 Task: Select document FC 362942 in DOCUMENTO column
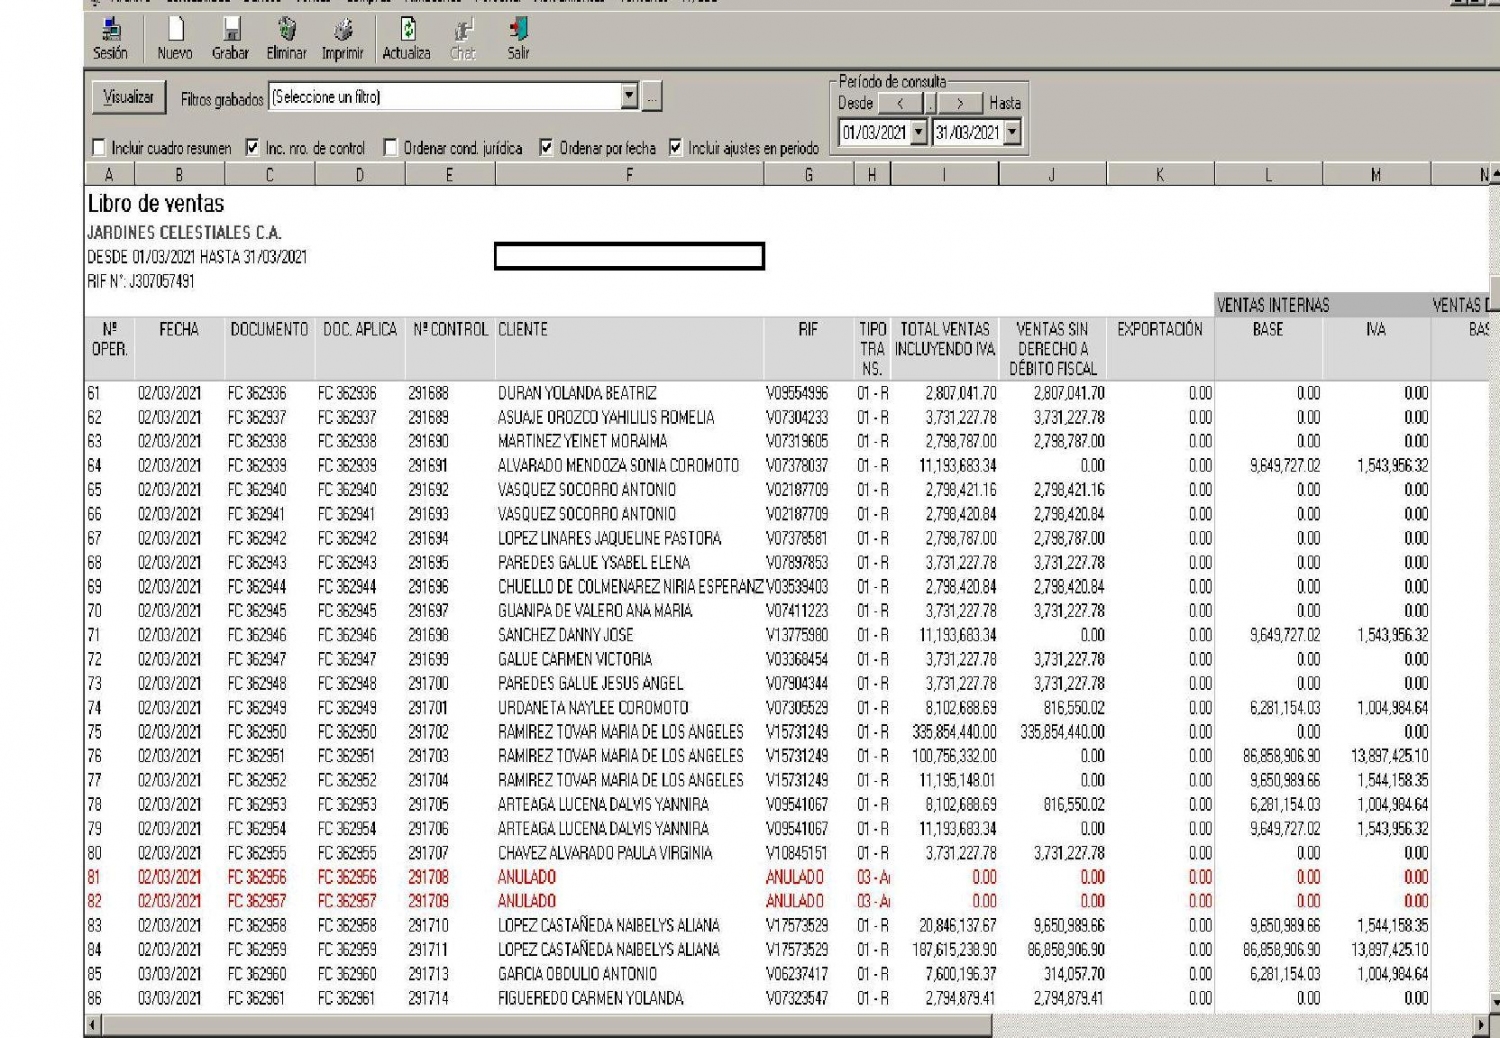[x=256, y=538]
